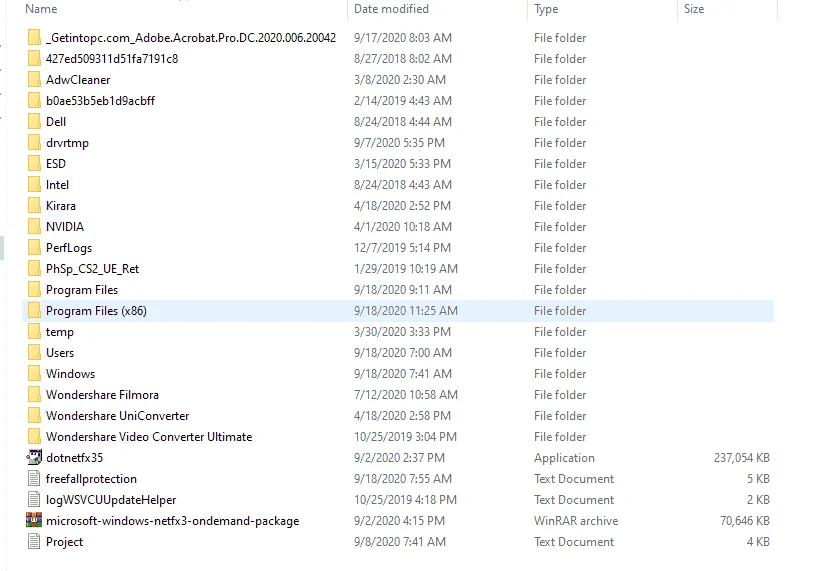Sort by the Date modified column header
The height and width of the screenshot is (571, 814).
[391, 9]
